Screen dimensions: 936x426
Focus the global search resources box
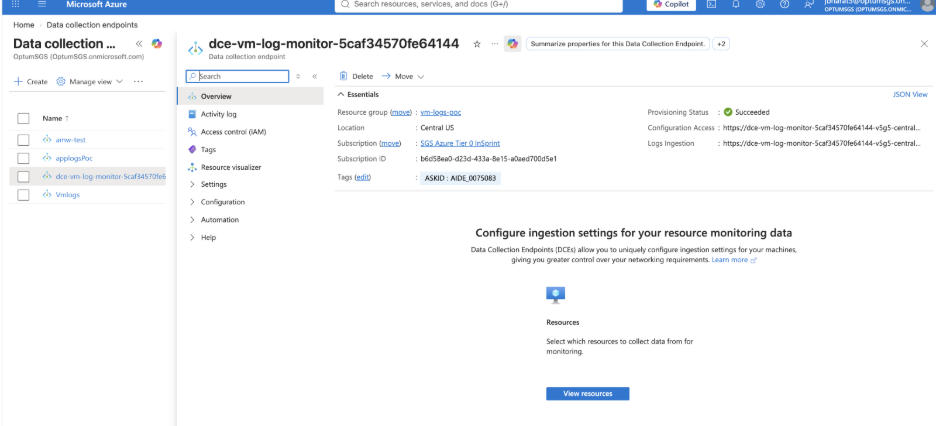click(x=479, y=4)
